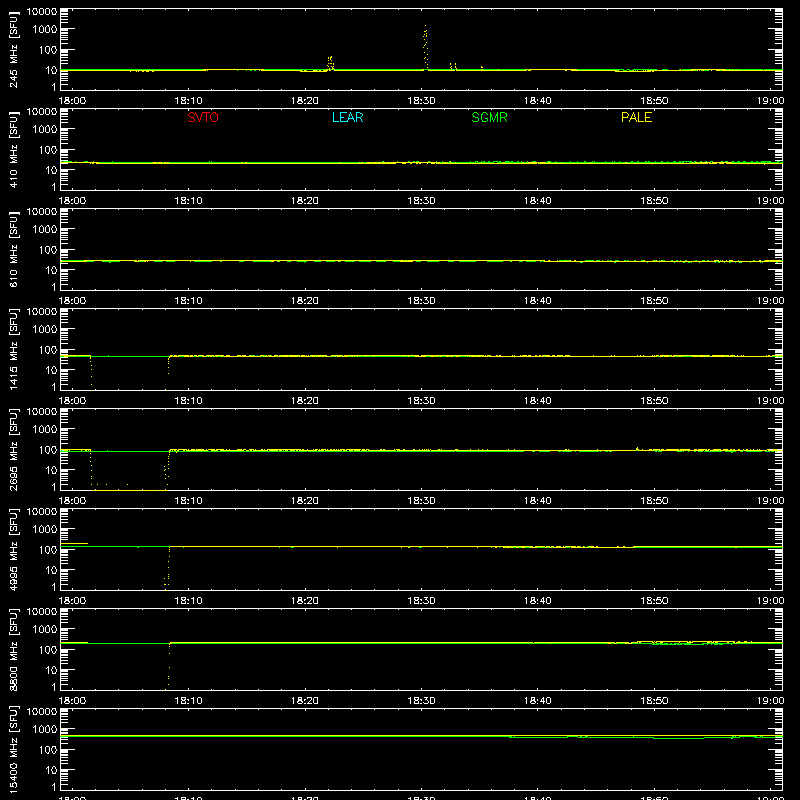Click the red SVTO legend label
This screenshot has width=800, height=800.
click(203, 117)
